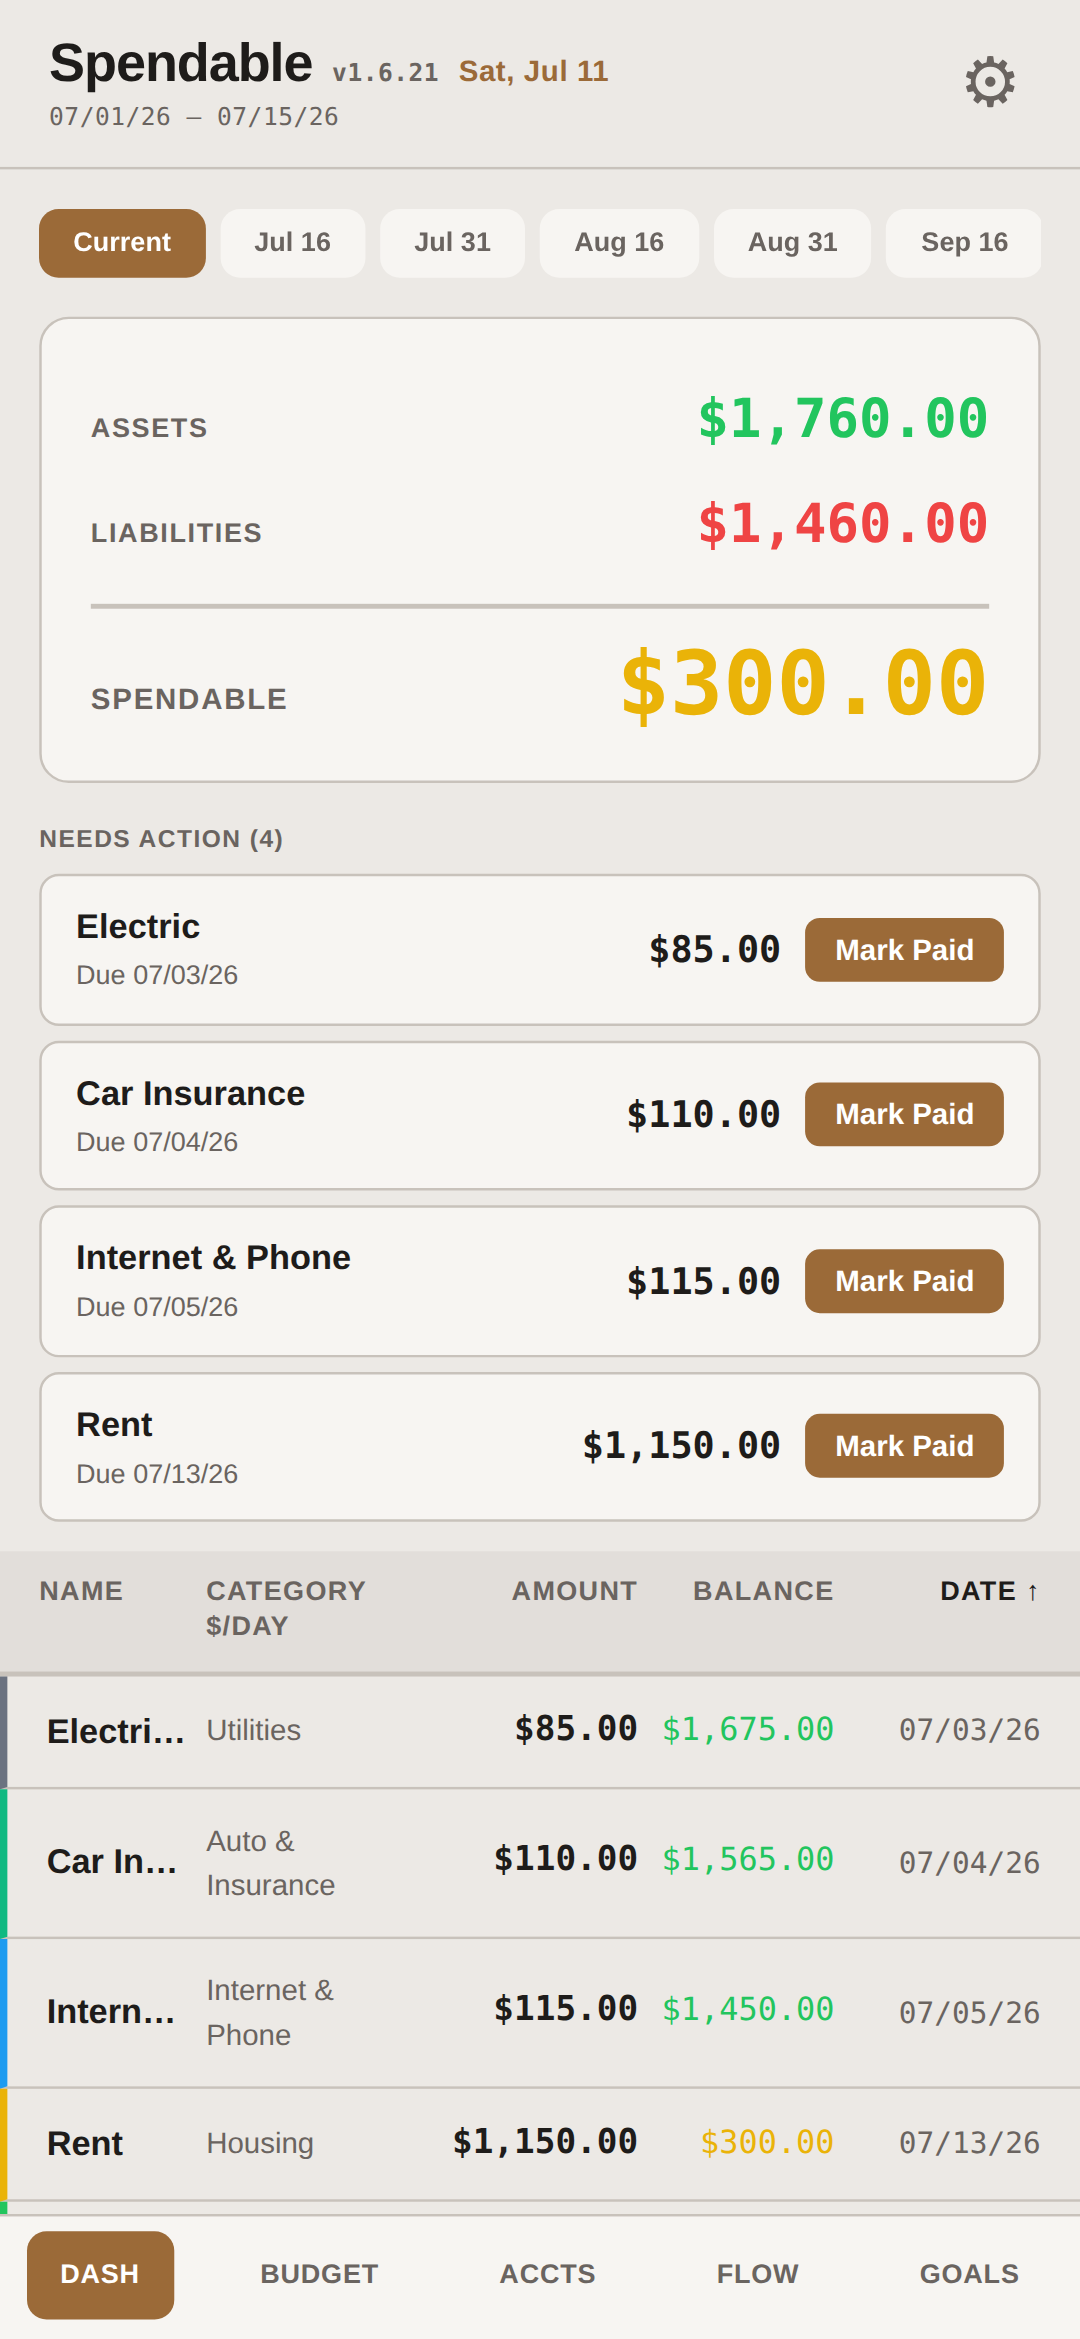This screenshot has width=1080, height=2339.
Task: Sort by the Balance column header
Action: coord(763,1591)
